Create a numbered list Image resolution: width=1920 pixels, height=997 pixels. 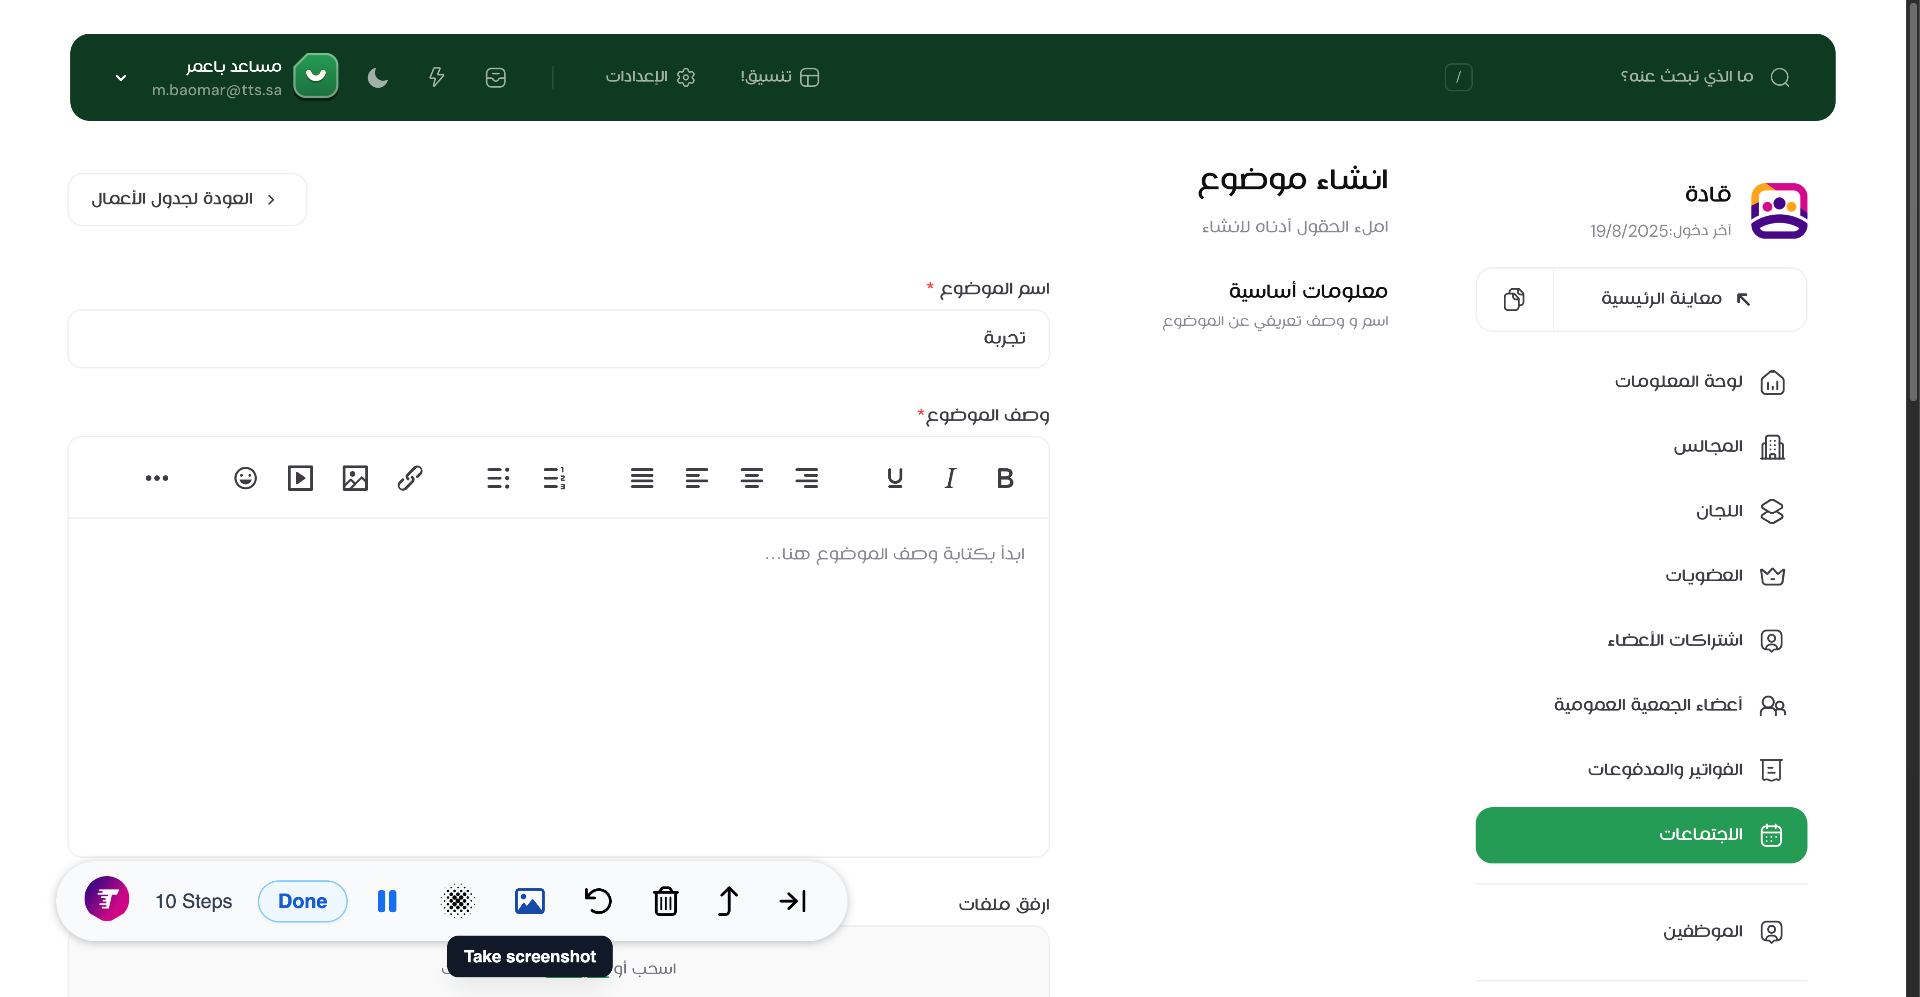click(554, 478)
